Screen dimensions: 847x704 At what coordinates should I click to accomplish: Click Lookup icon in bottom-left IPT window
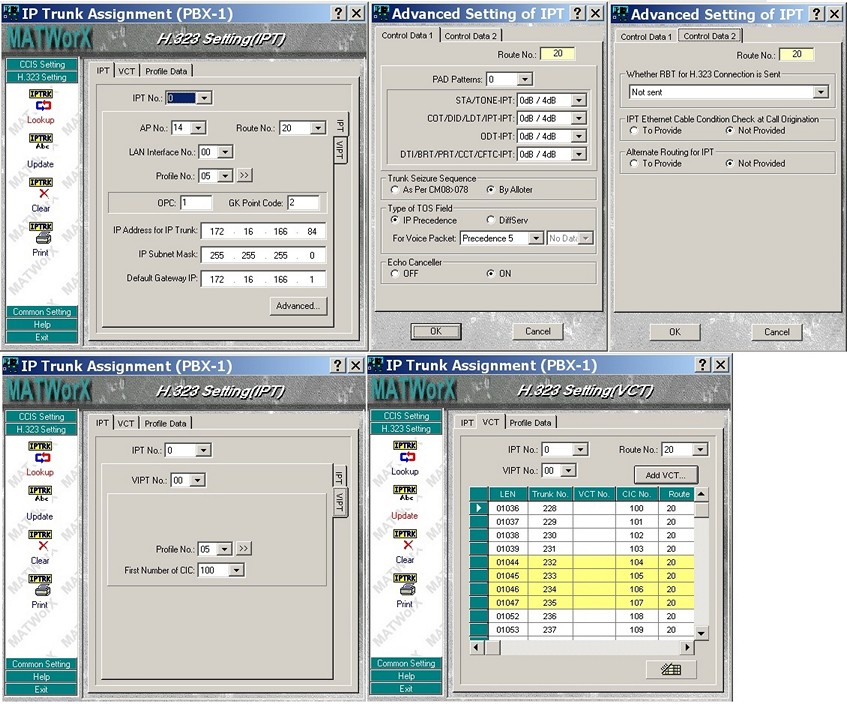(41, 453)
